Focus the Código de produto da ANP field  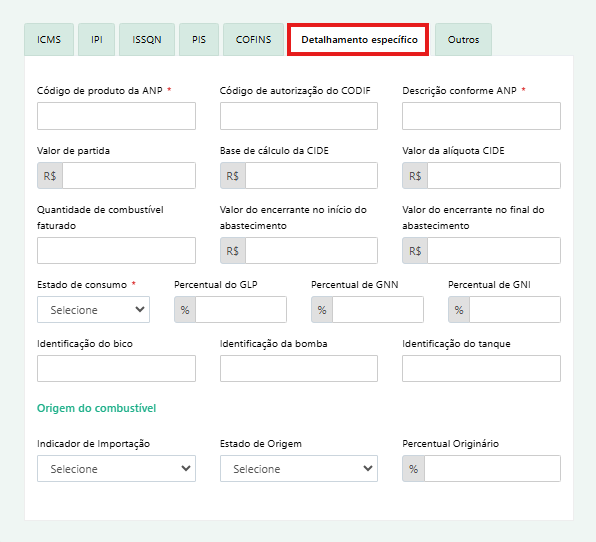[116, 116]
